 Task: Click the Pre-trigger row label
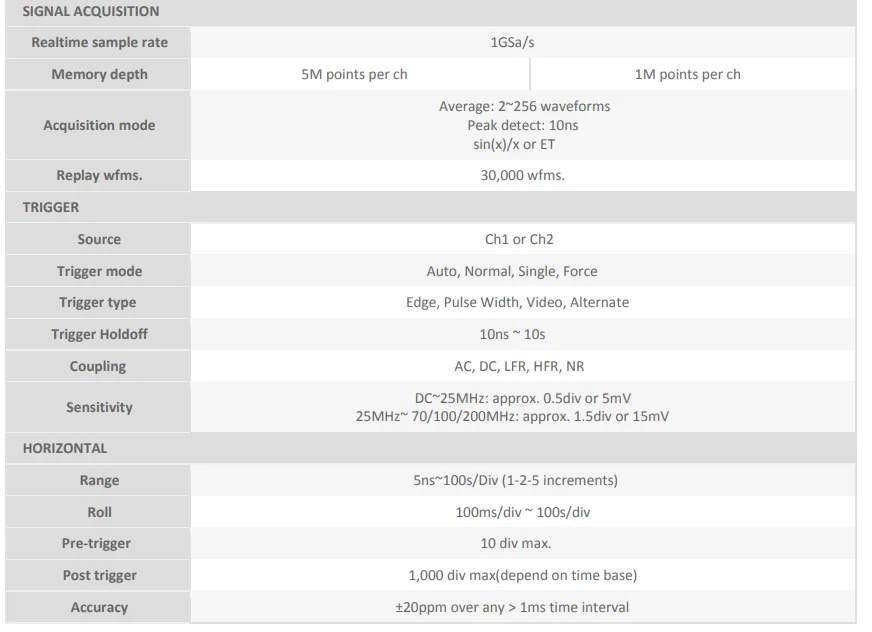tap(99, 543)
